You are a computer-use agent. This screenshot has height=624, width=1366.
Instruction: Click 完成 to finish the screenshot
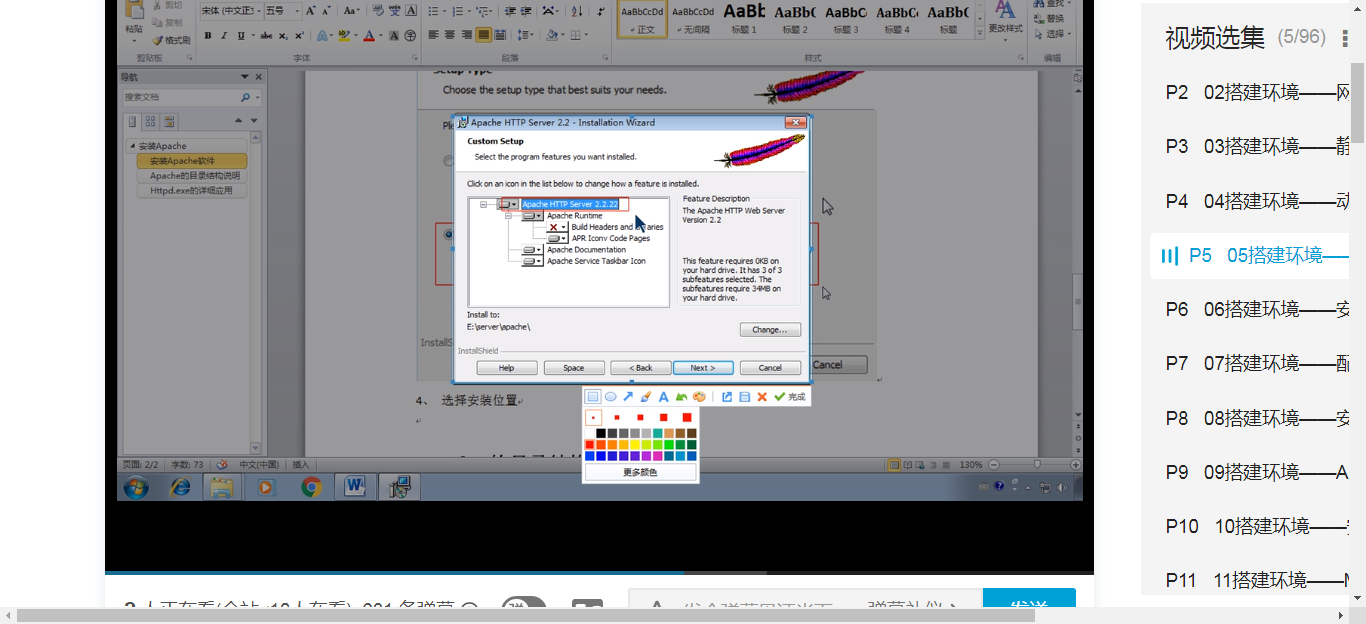coord(789,397)
